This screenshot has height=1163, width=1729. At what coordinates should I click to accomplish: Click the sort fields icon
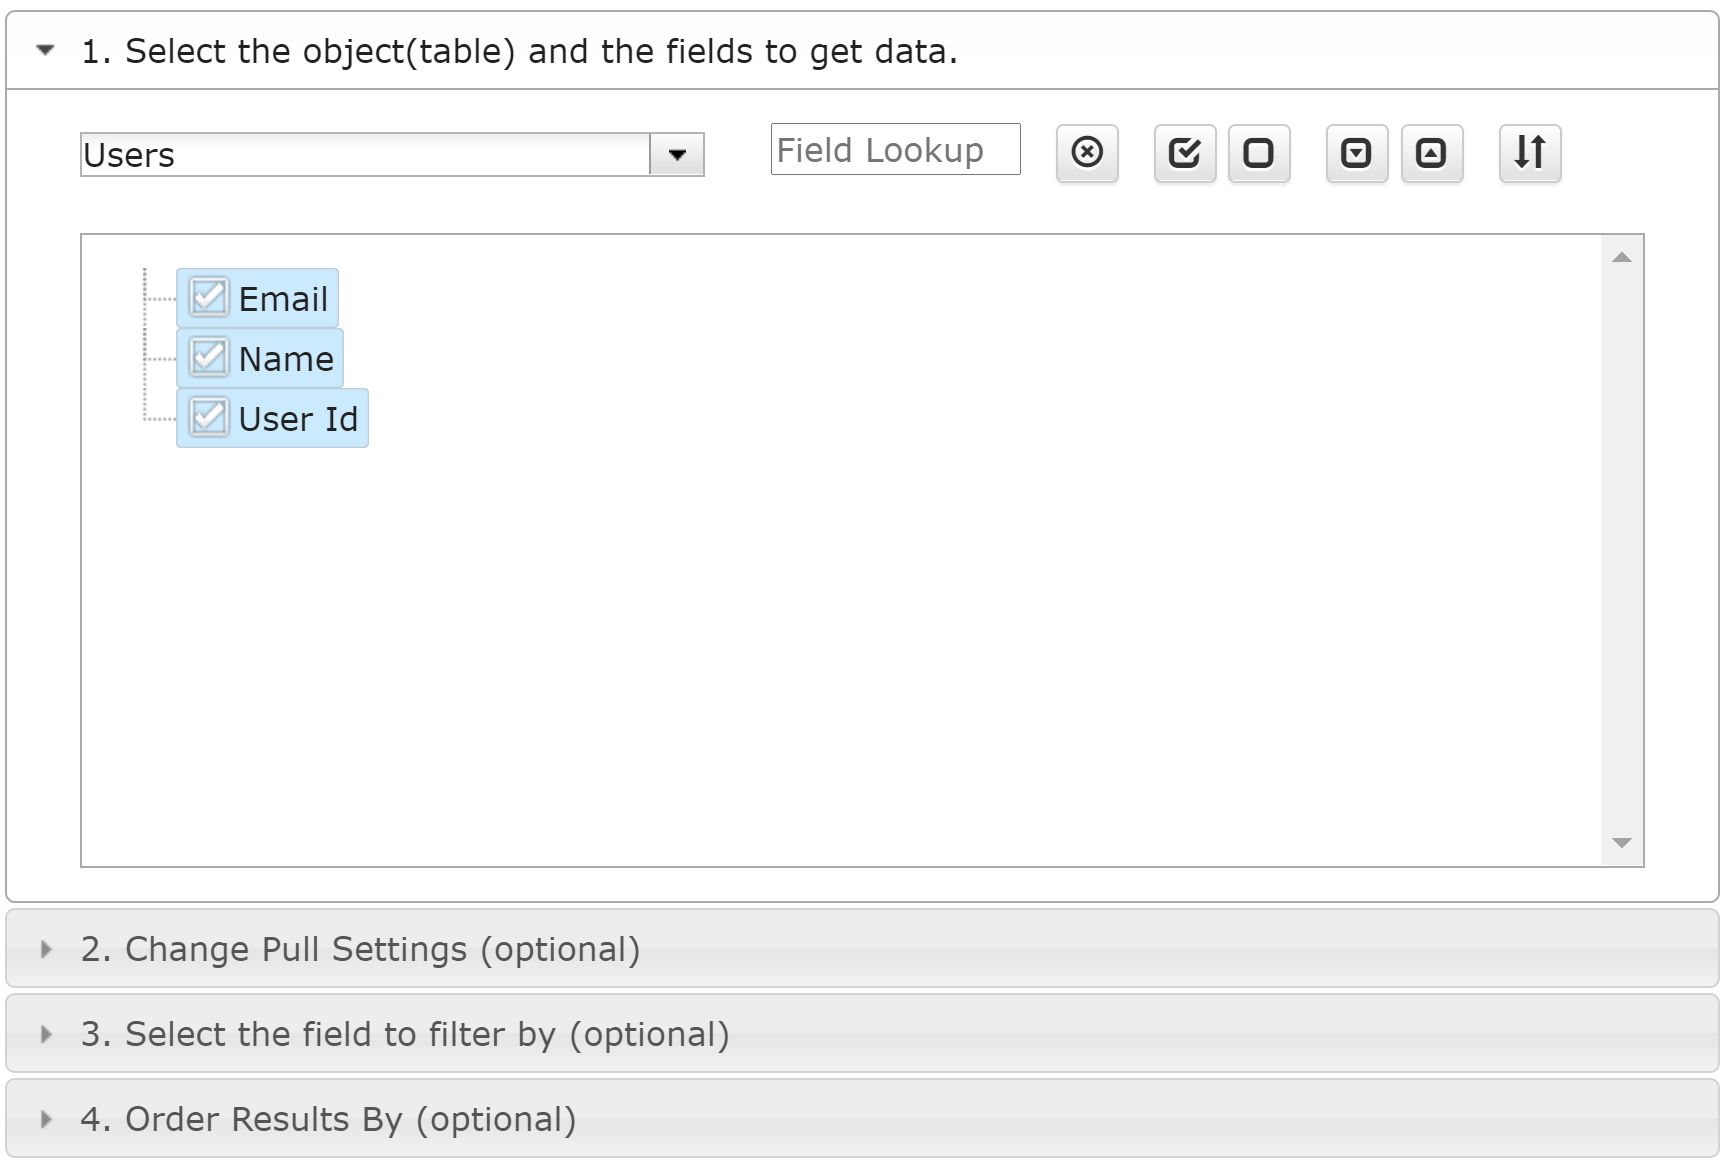coord(1530,153)
